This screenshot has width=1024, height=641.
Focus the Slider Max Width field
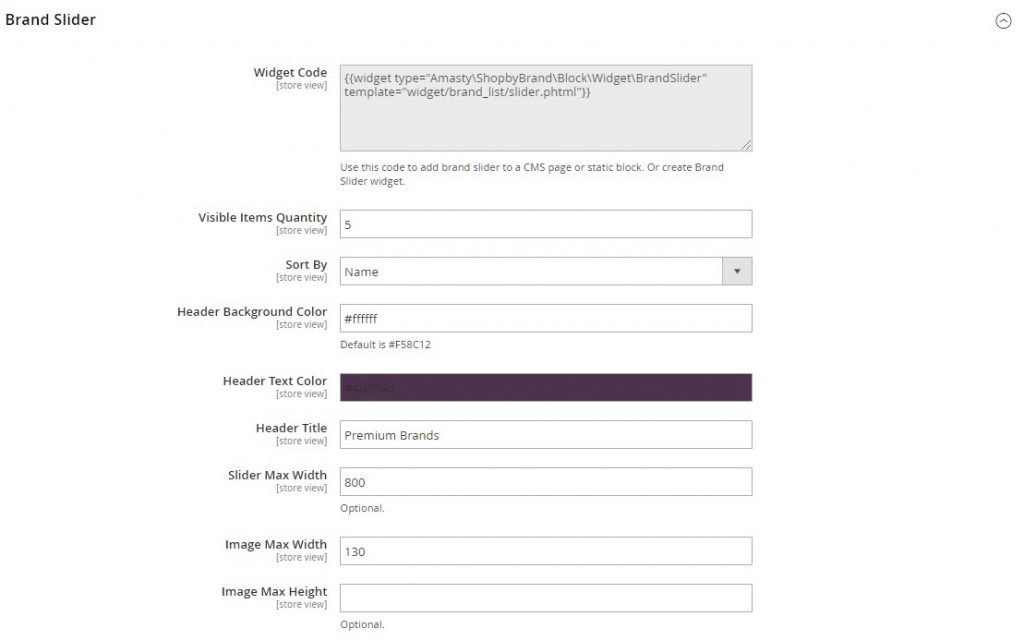[545, 482]
